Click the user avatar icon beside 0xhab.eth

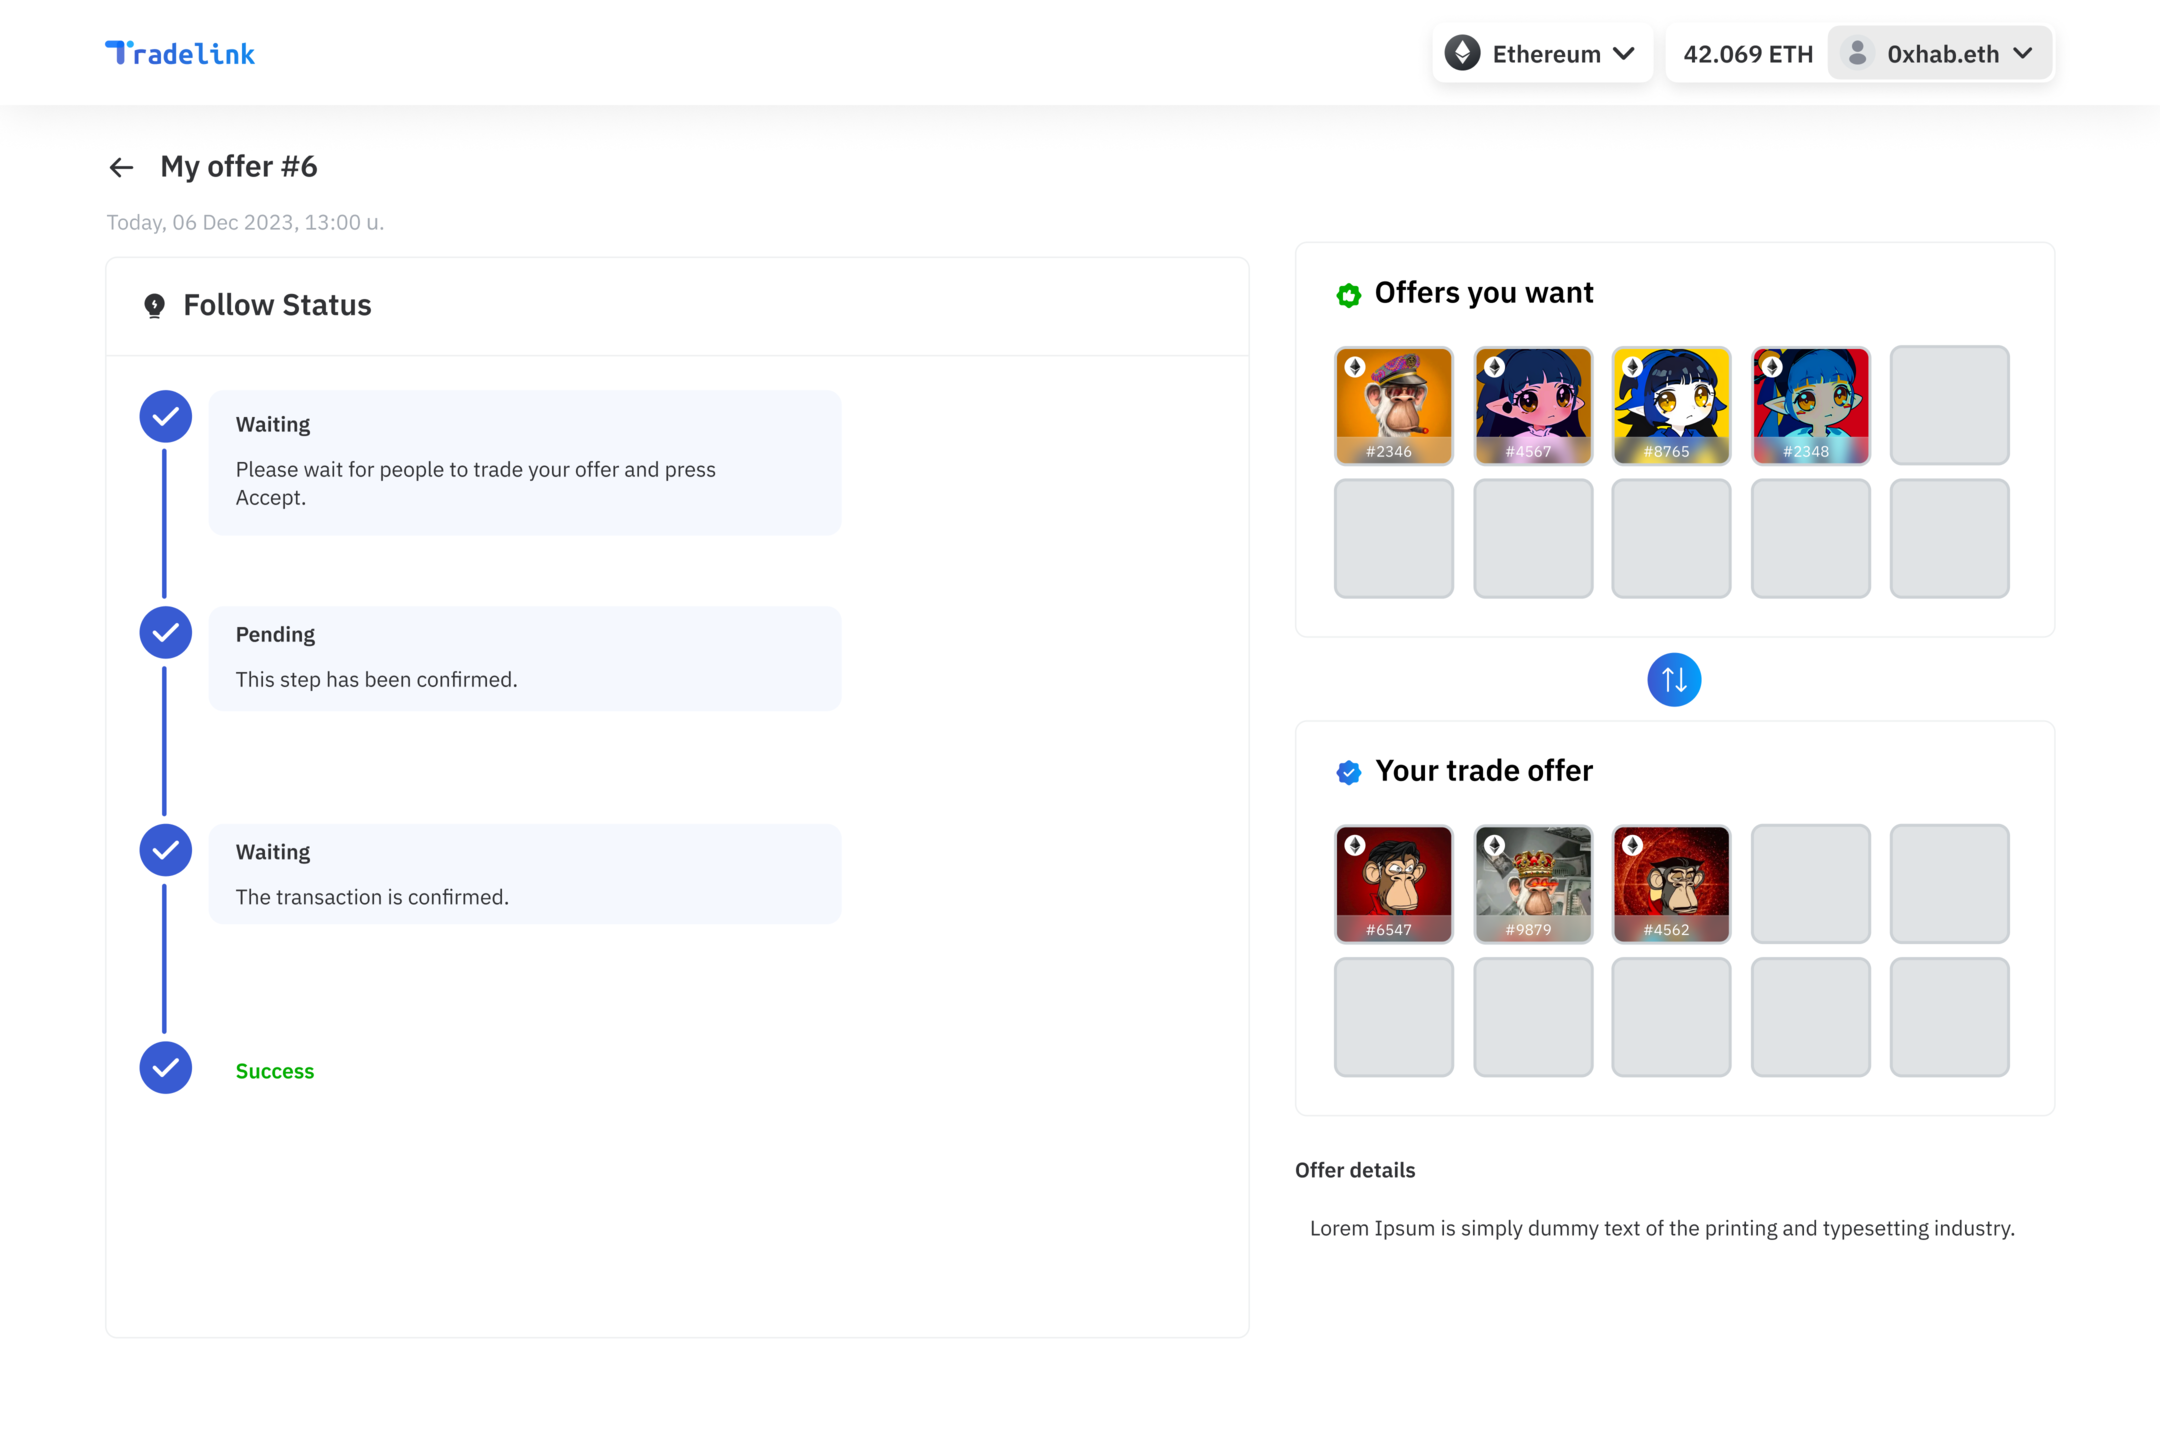click(1857, 53)
